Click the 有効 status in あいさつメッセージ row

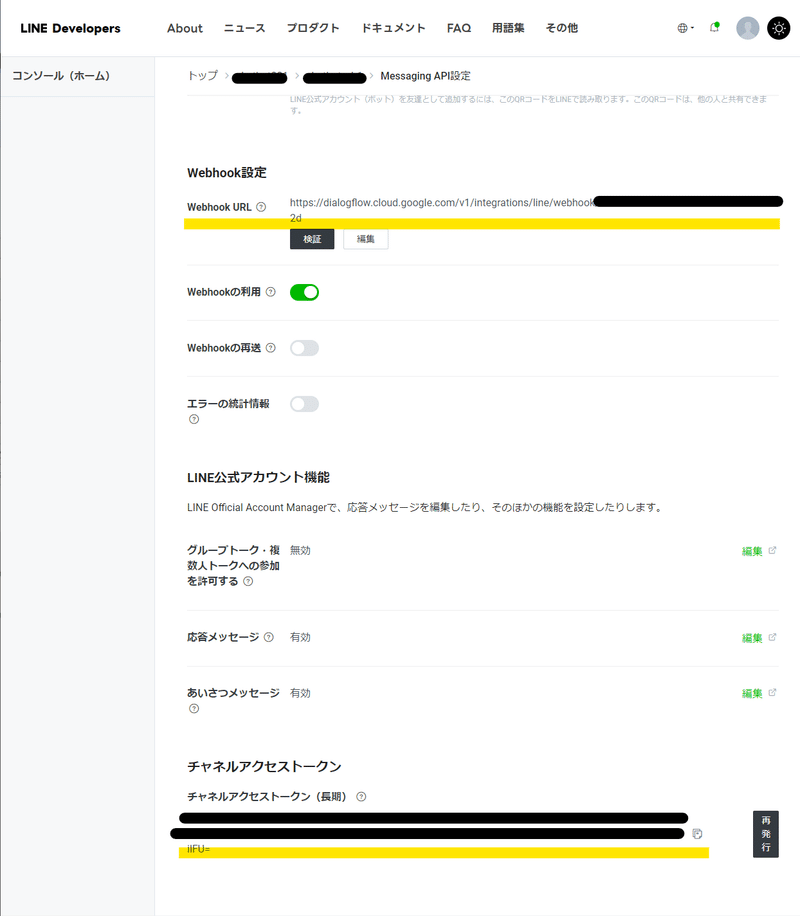click(300, 693)
